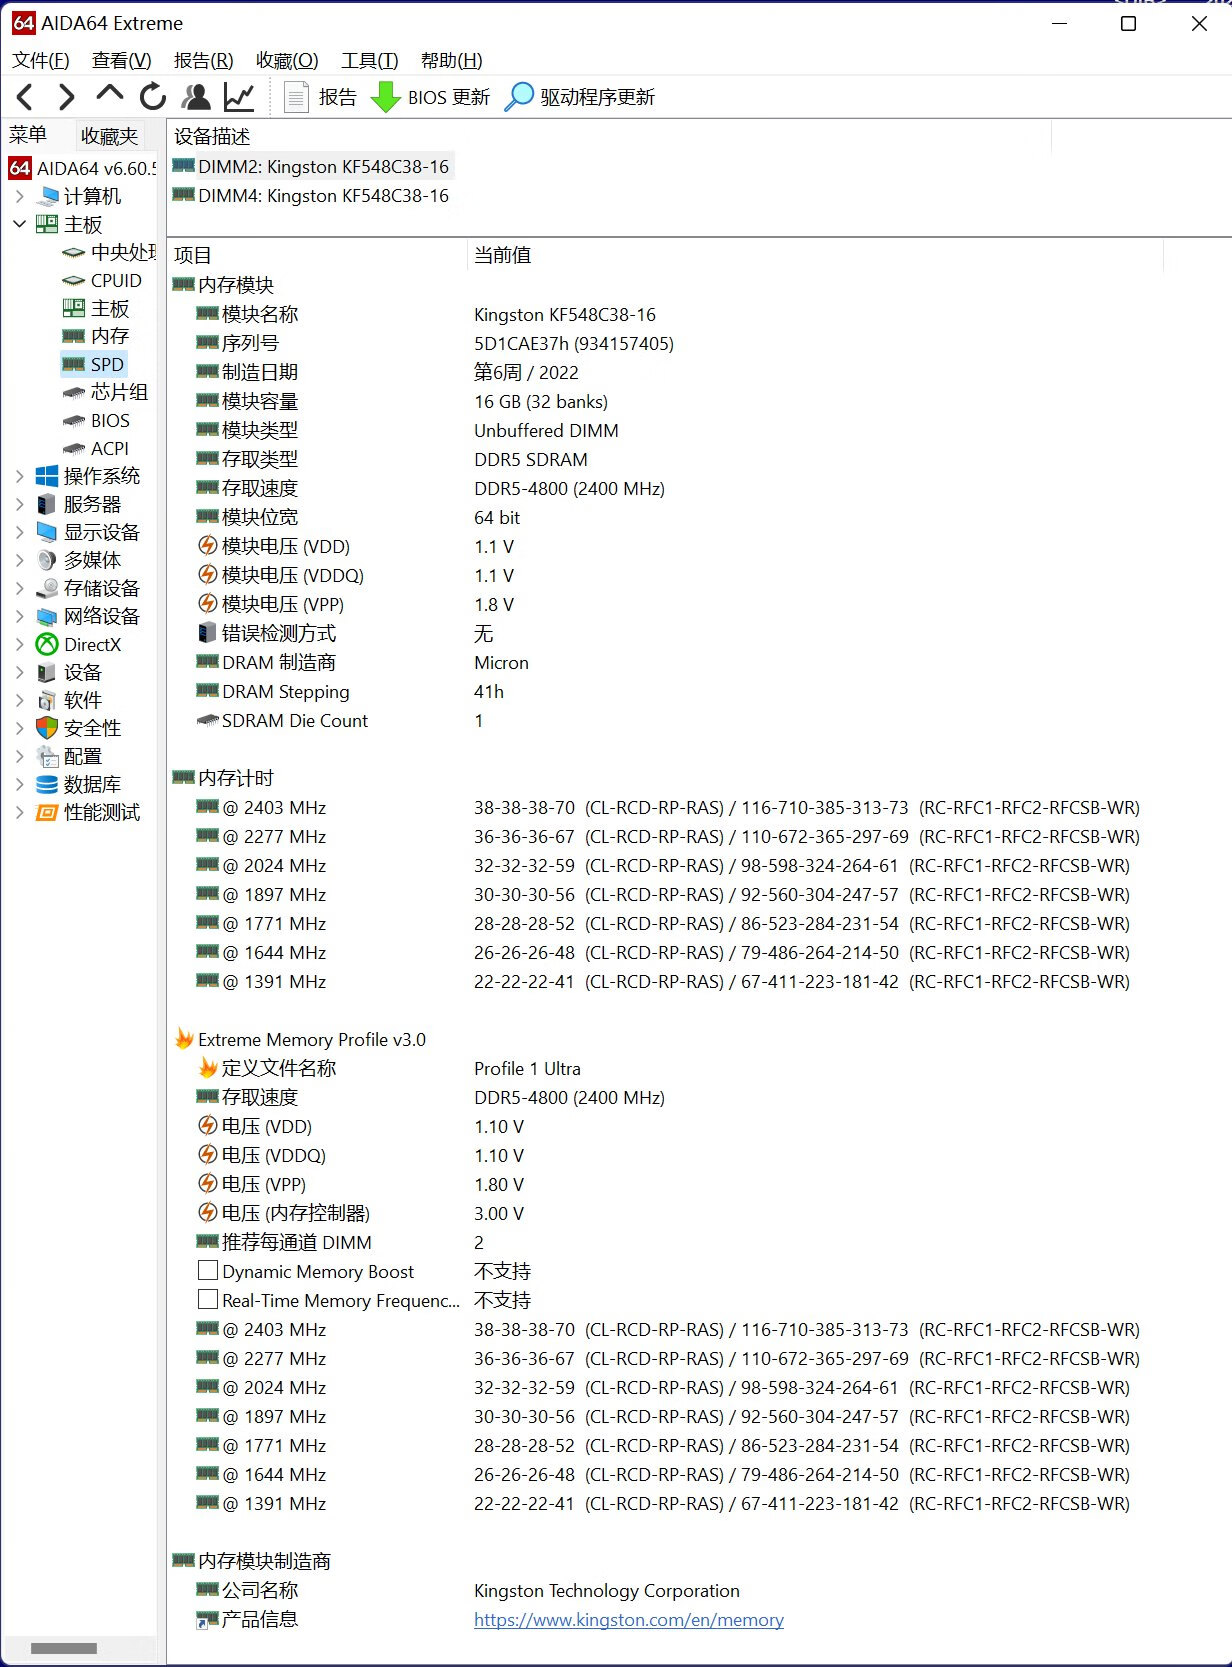Image resolution: width=1232 pixels, height=1667 pixels.
Task: Expand the 网络设备 tree node
Action: tap(19, 616)
